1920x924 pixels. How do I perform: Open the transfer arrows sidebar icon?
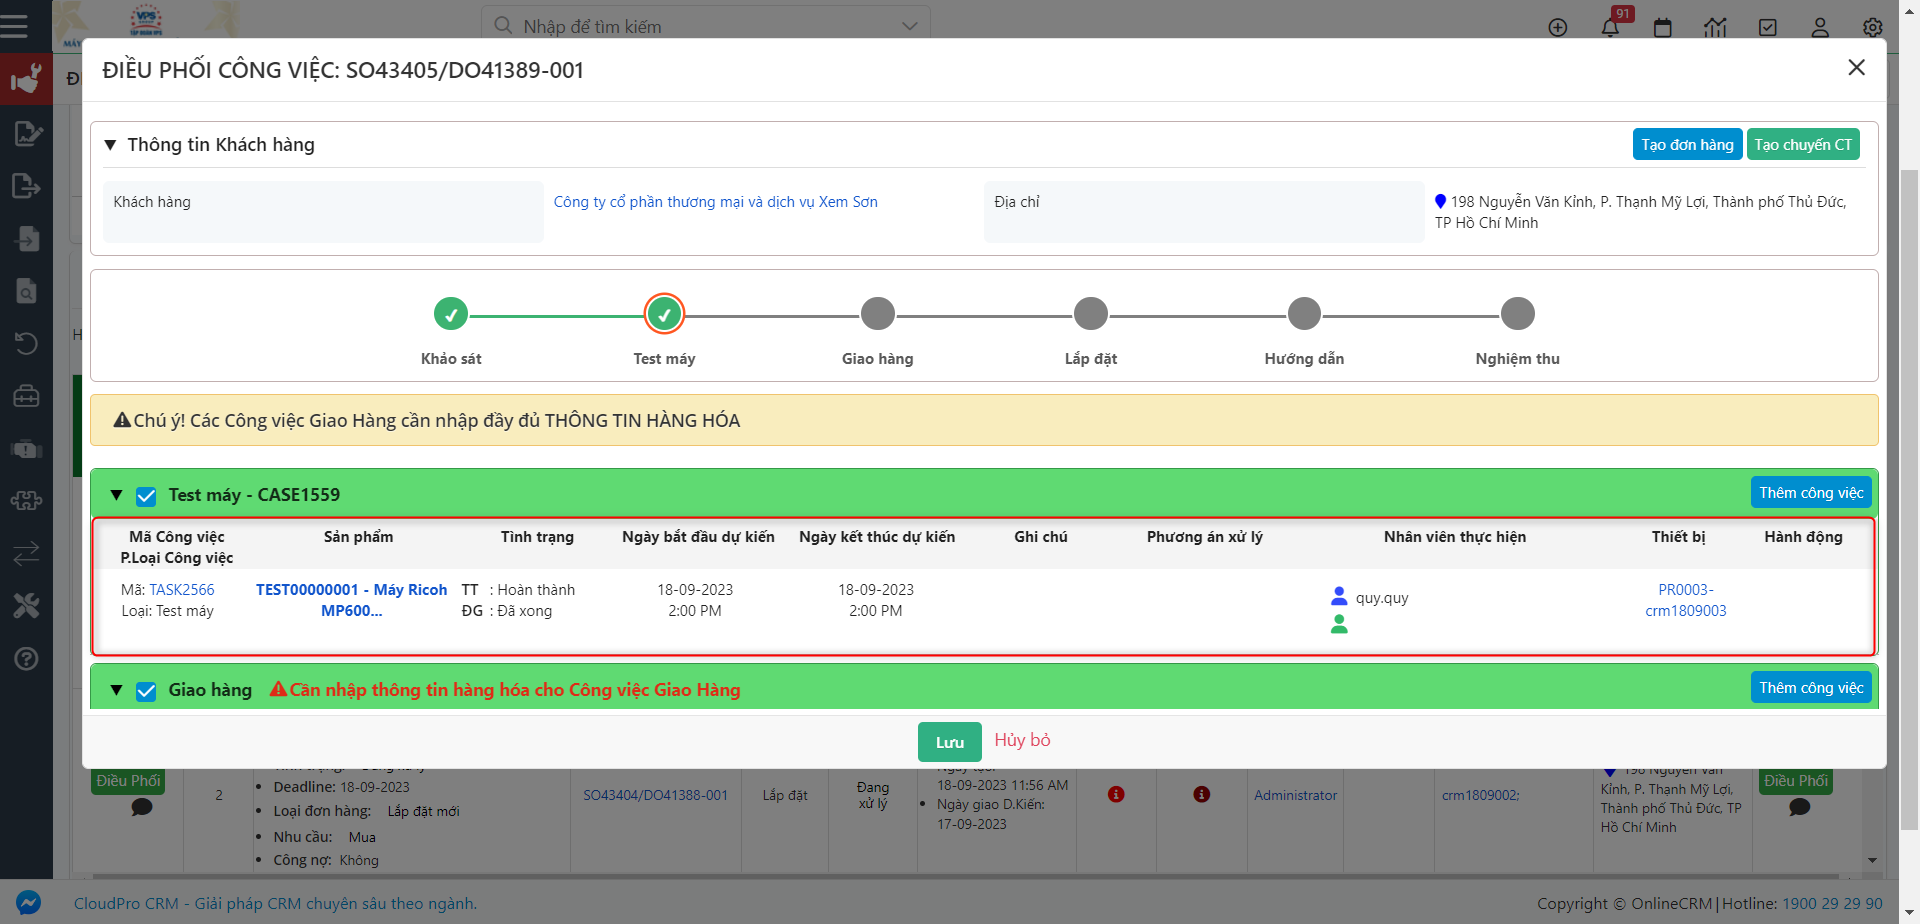point(26,553)
